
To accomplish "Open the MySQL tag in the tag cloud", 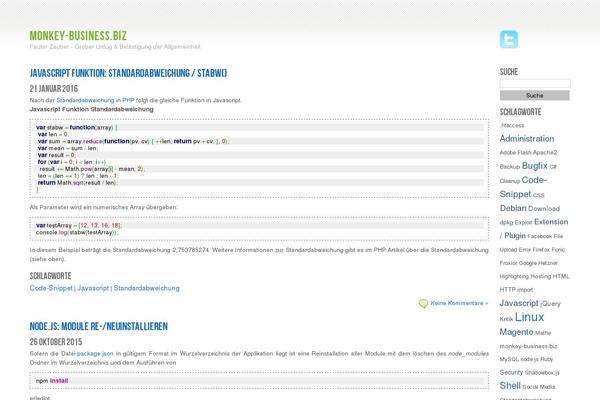I will [509, 359].
